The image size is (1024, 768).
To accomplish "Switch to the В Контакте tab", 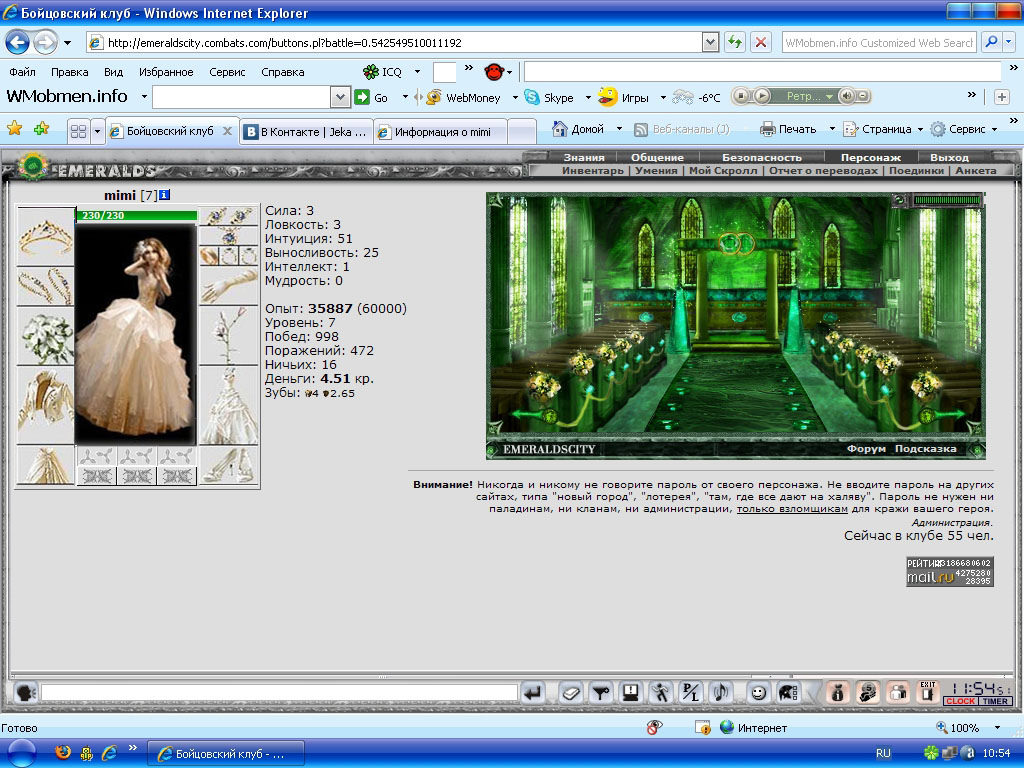I will [306, 131].
